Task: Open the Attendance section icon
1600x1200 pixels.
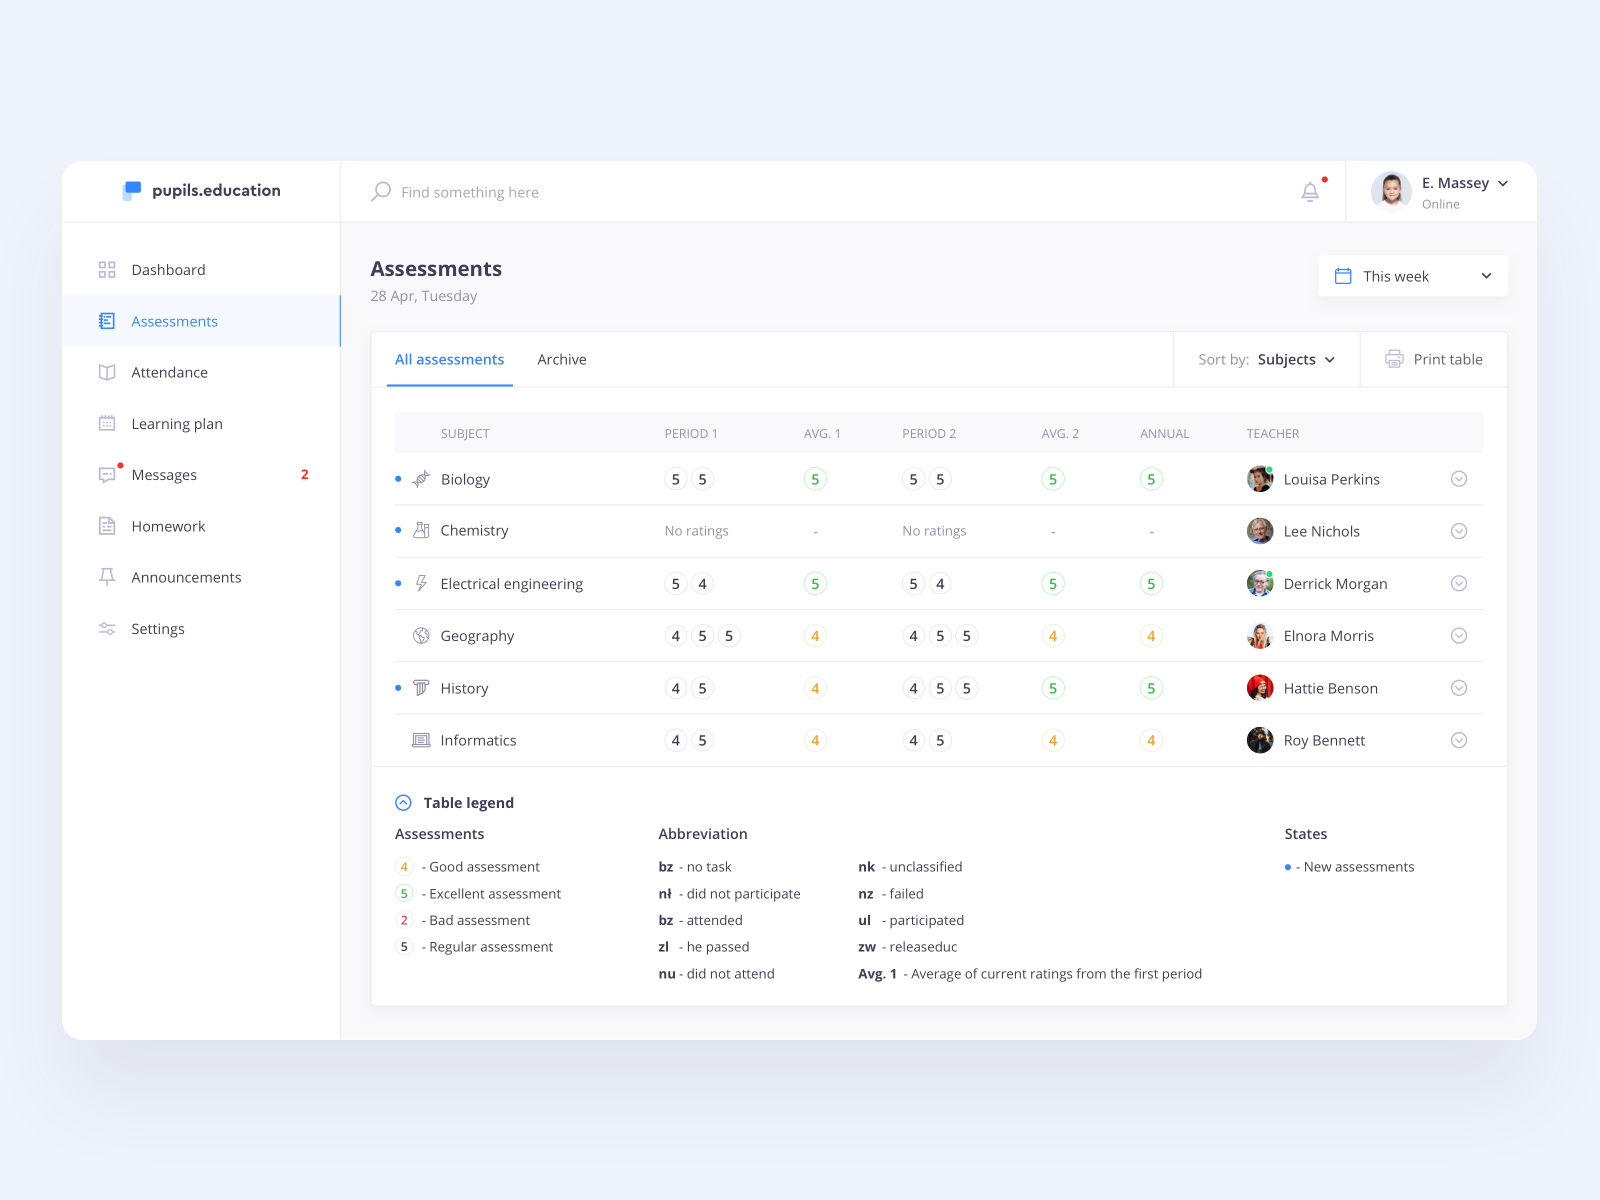Action: click(107, 372)
